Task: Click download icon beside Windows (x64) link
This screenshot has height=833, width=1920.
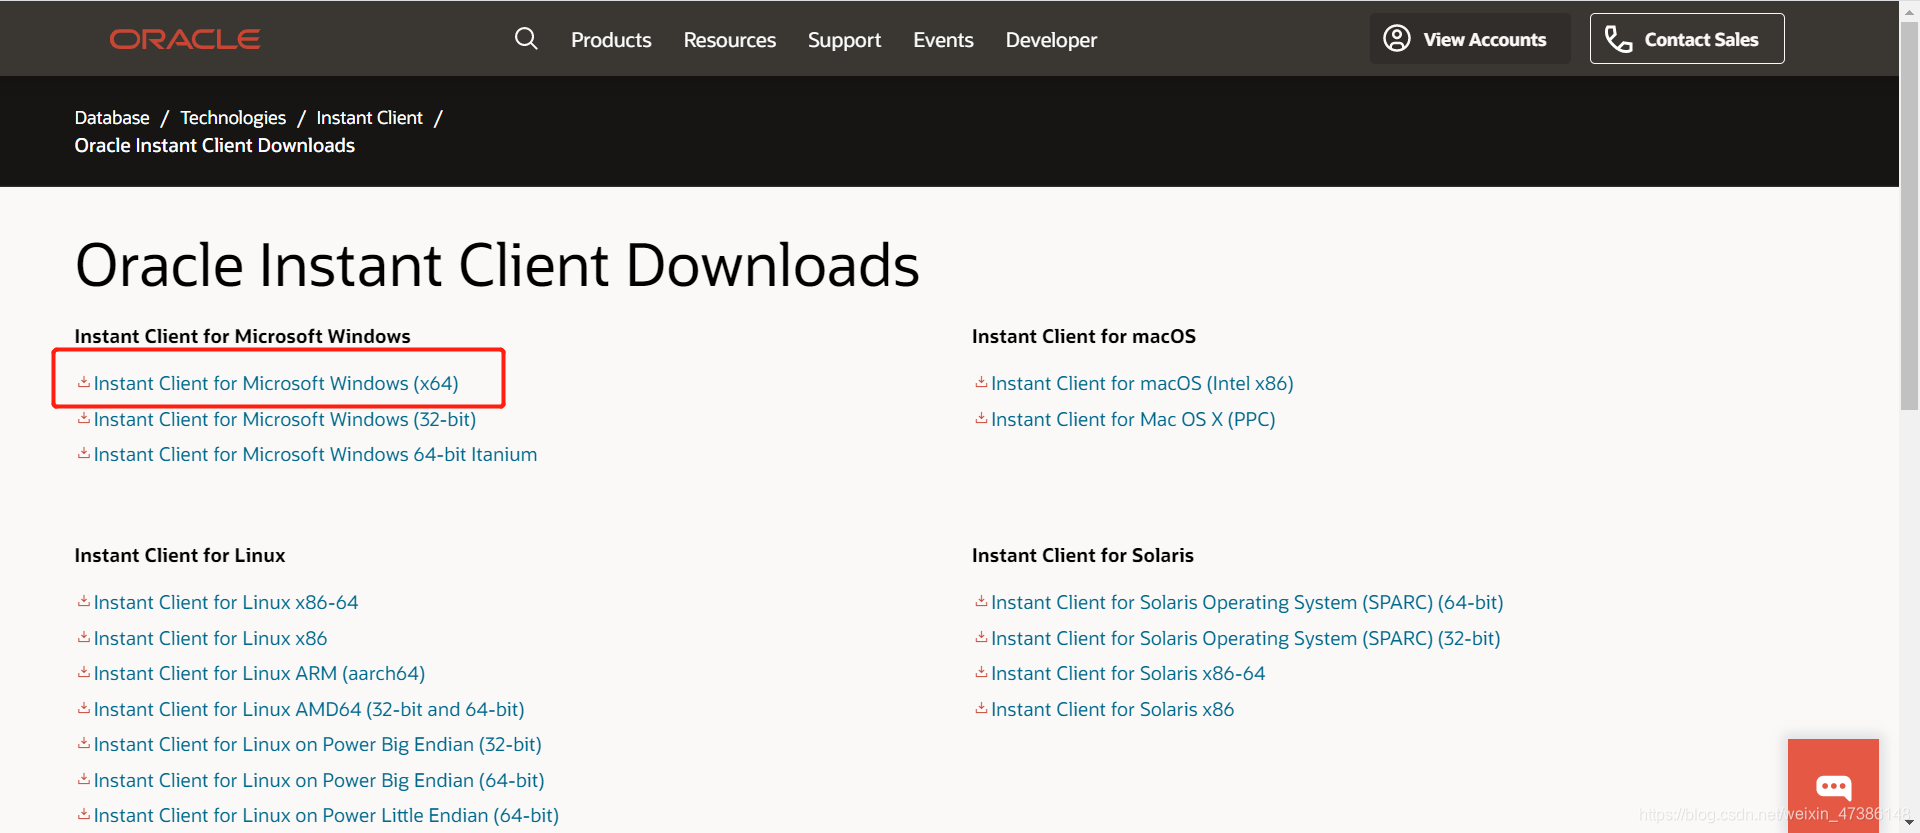Action: click(84, 382)
